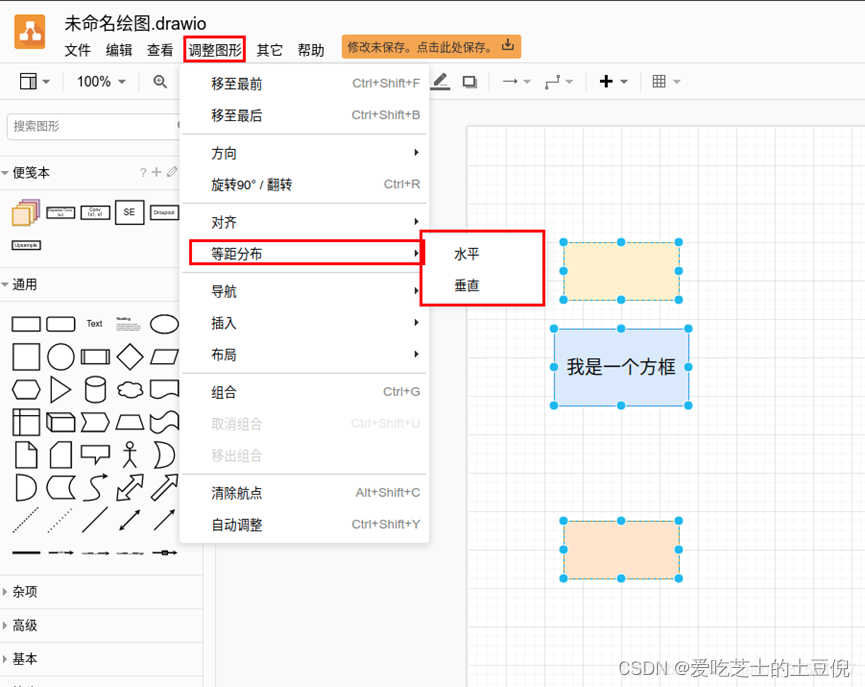This screenshot has height=687, width=865.
Task: Choose 移至最后 from the menu
Action: pyautogui.click(x=305, y=115)
